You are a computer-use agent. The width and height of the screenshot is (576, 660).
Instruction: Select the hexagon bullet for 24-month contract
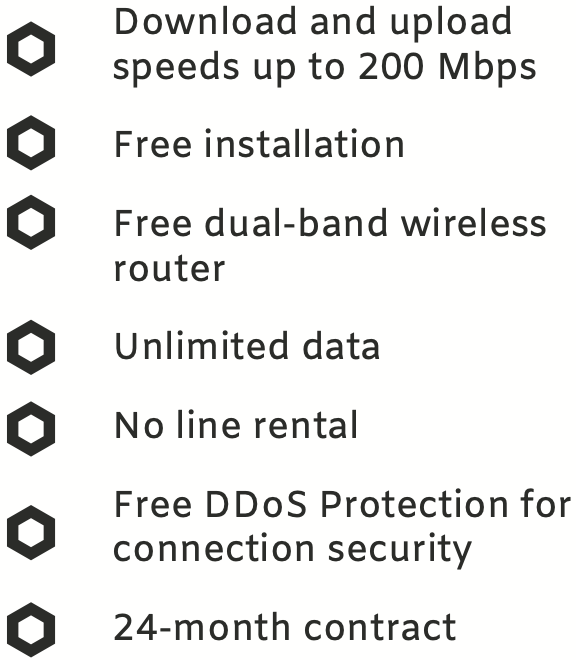(31, 630)
